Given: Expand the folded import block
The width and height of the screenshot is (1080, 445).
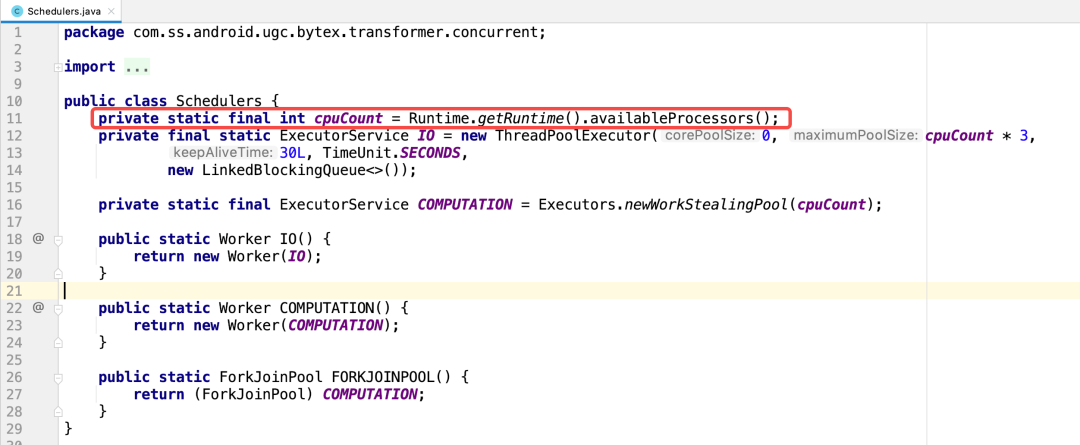Looking at the screenshot, I should [57, 67].
